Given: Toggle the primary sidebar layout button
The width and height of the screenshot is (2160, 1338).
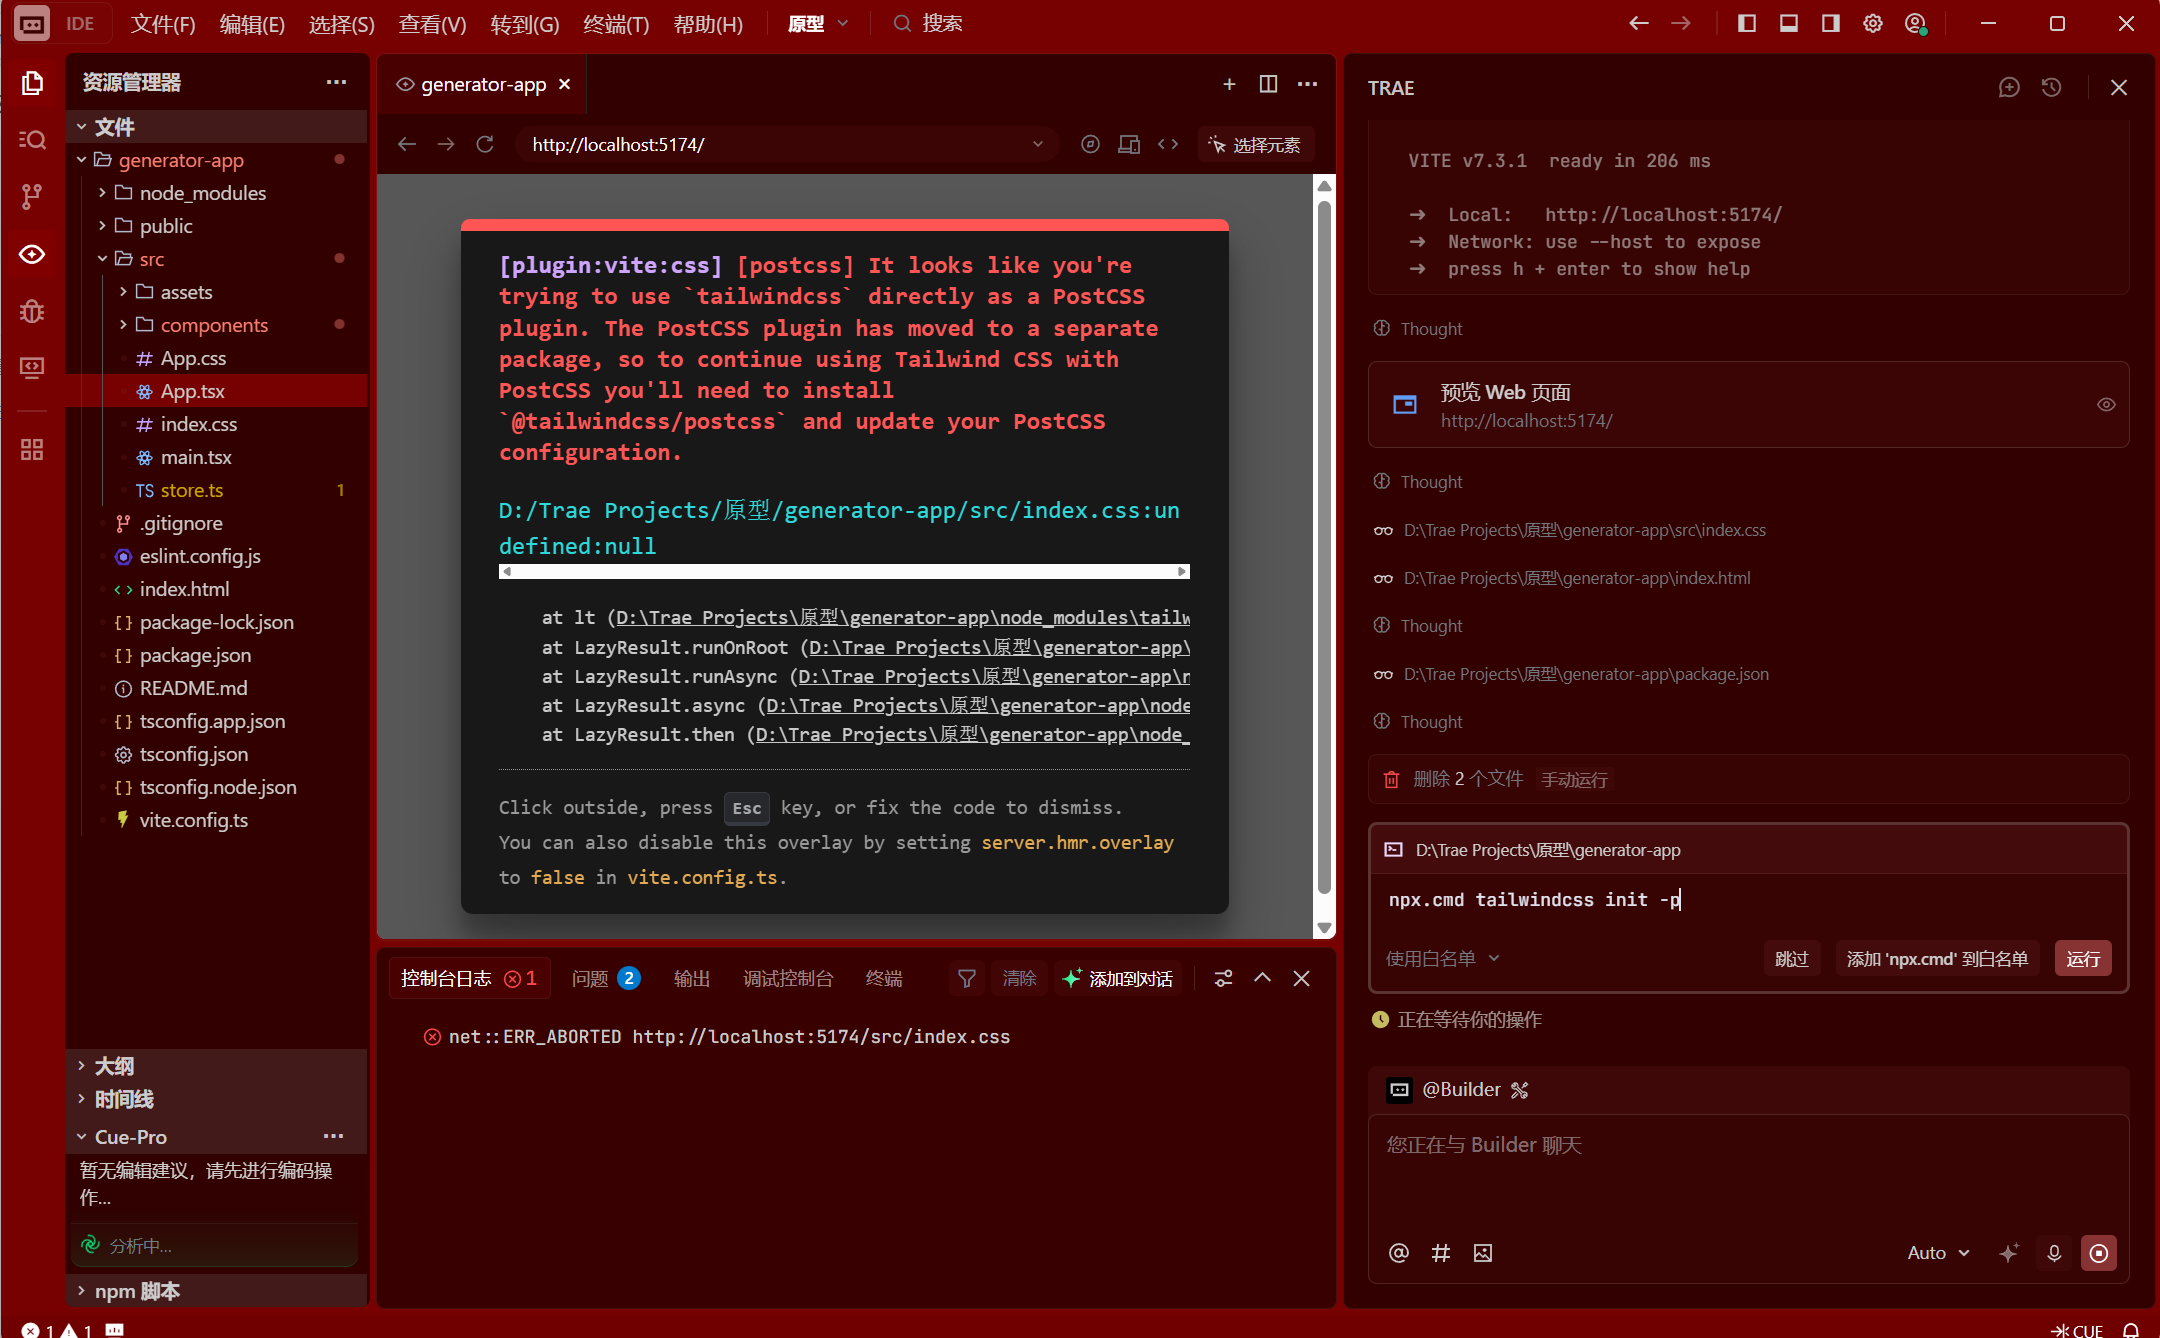Looking at the screenshot, I should tap(1747, 23).
